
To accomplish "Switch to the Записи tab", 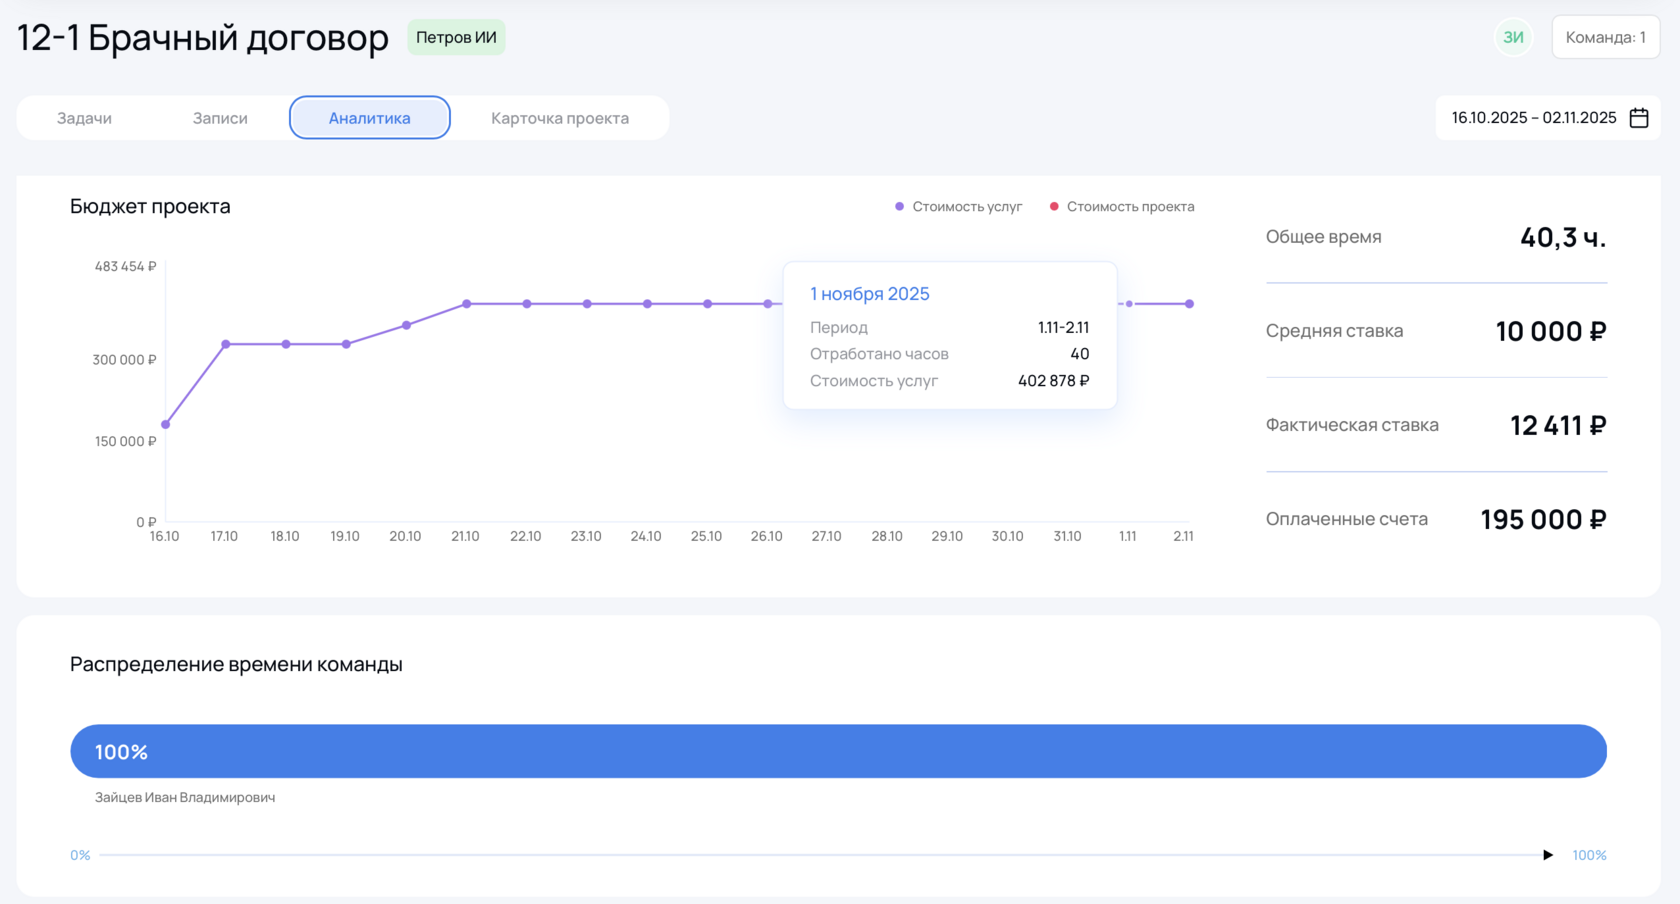I will 220,118.
